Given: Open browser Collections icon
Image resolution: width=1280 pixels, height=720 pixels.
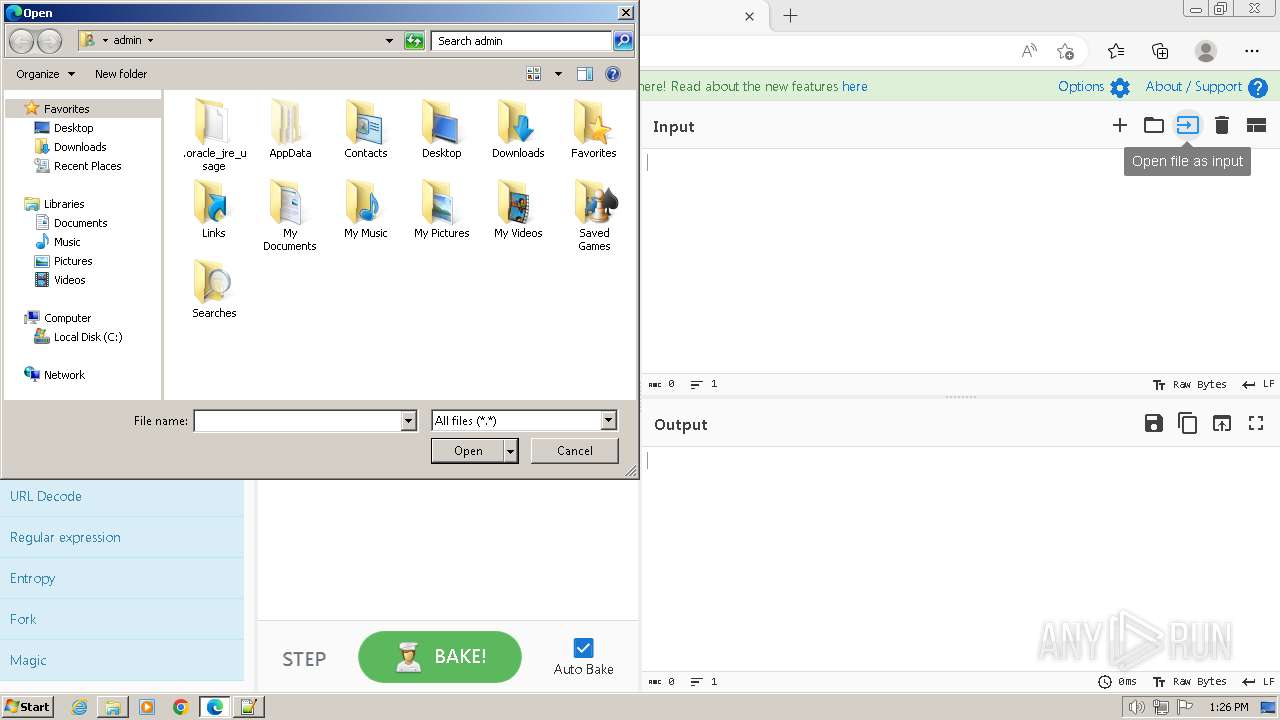Looking at the screenshot, I should pyautogui.click(x=1161, y=51).
